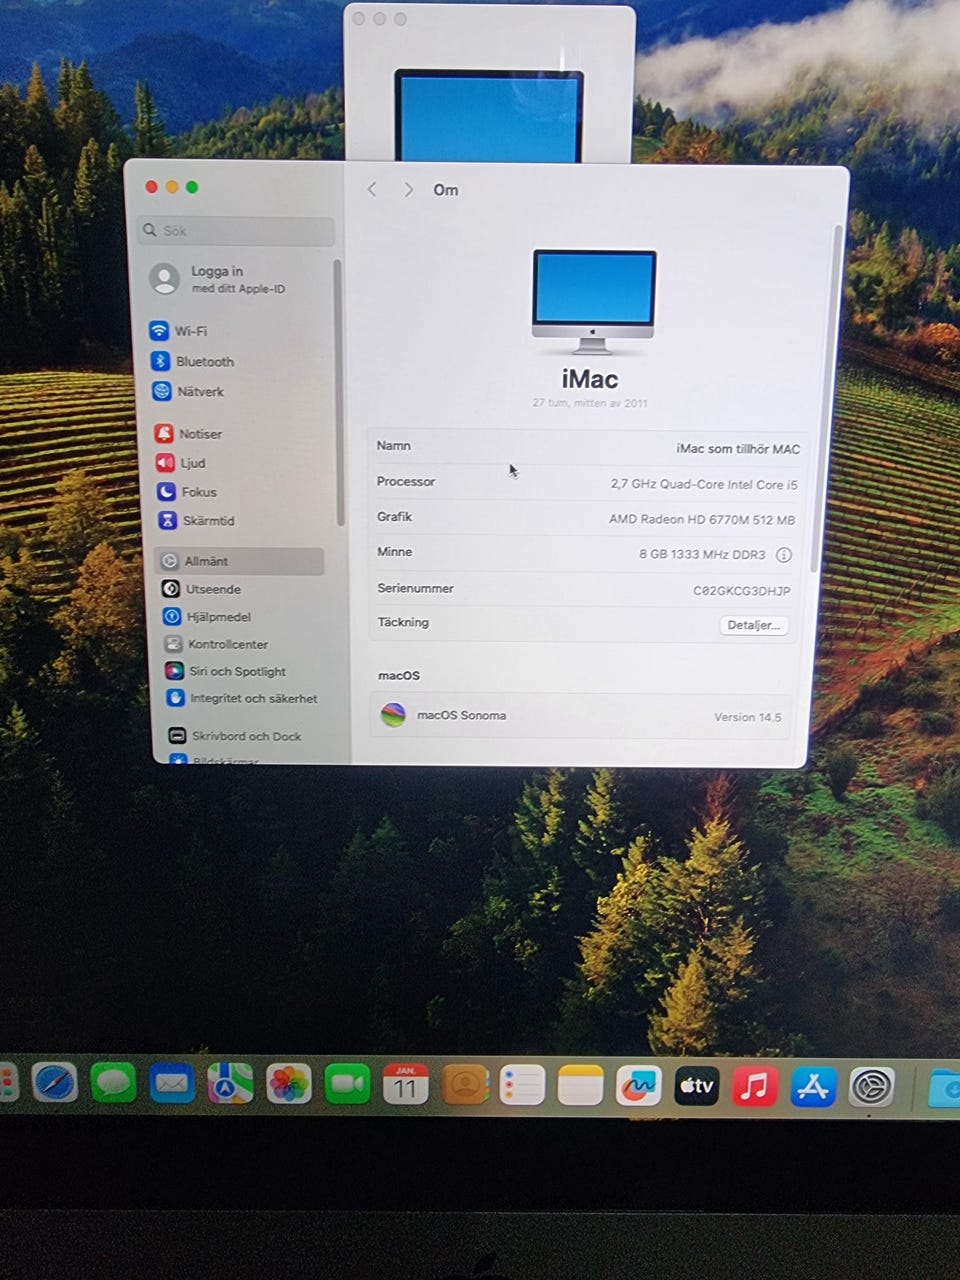Click the serial number C02GKCG3DHJP
The height and width of the screenshot is (1280, 960).
[741, 591]
